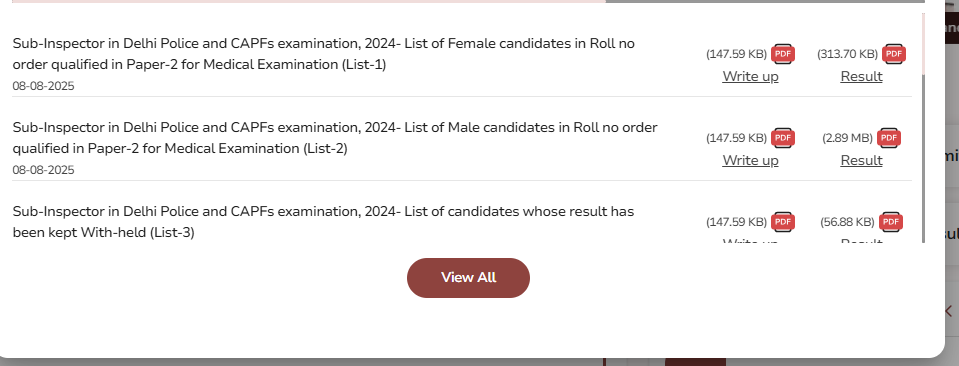Open Result link for Female candidates List-1
The width and height of the screenshot is (959, 366).
click(861, 77)
